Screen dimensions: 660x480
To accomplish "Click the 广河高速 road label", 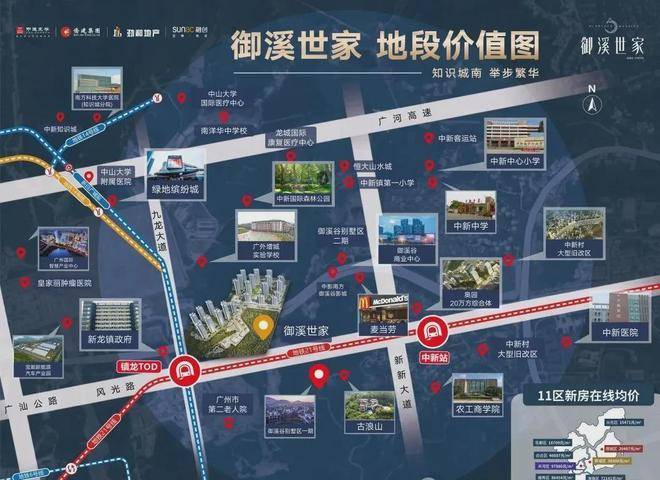I will [x=405, y=116].
